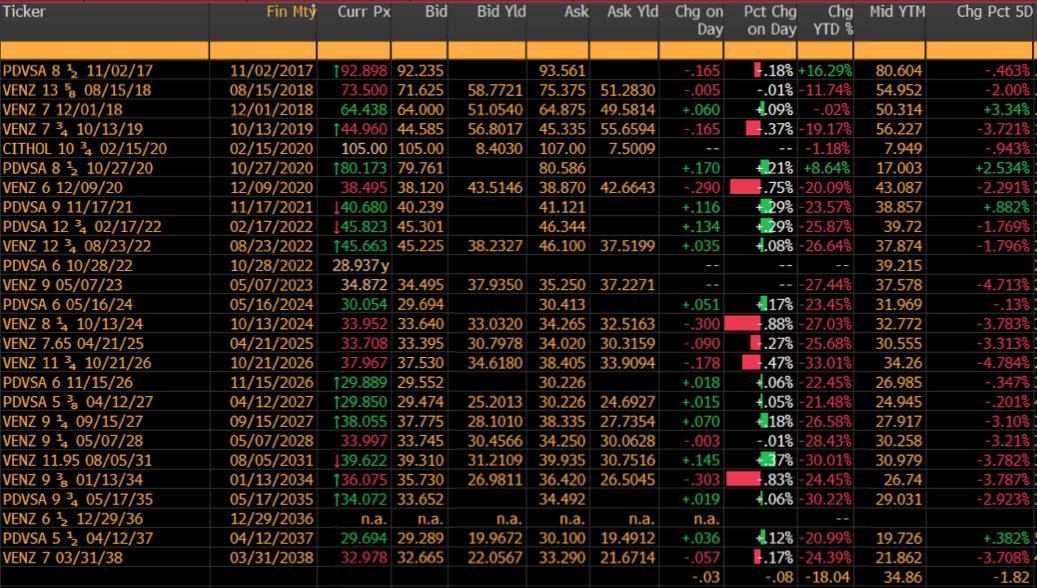Sort by the Chg Pct 5D header
The height and width of the screenshot is (588, 1037).
[x=993, y=12]
